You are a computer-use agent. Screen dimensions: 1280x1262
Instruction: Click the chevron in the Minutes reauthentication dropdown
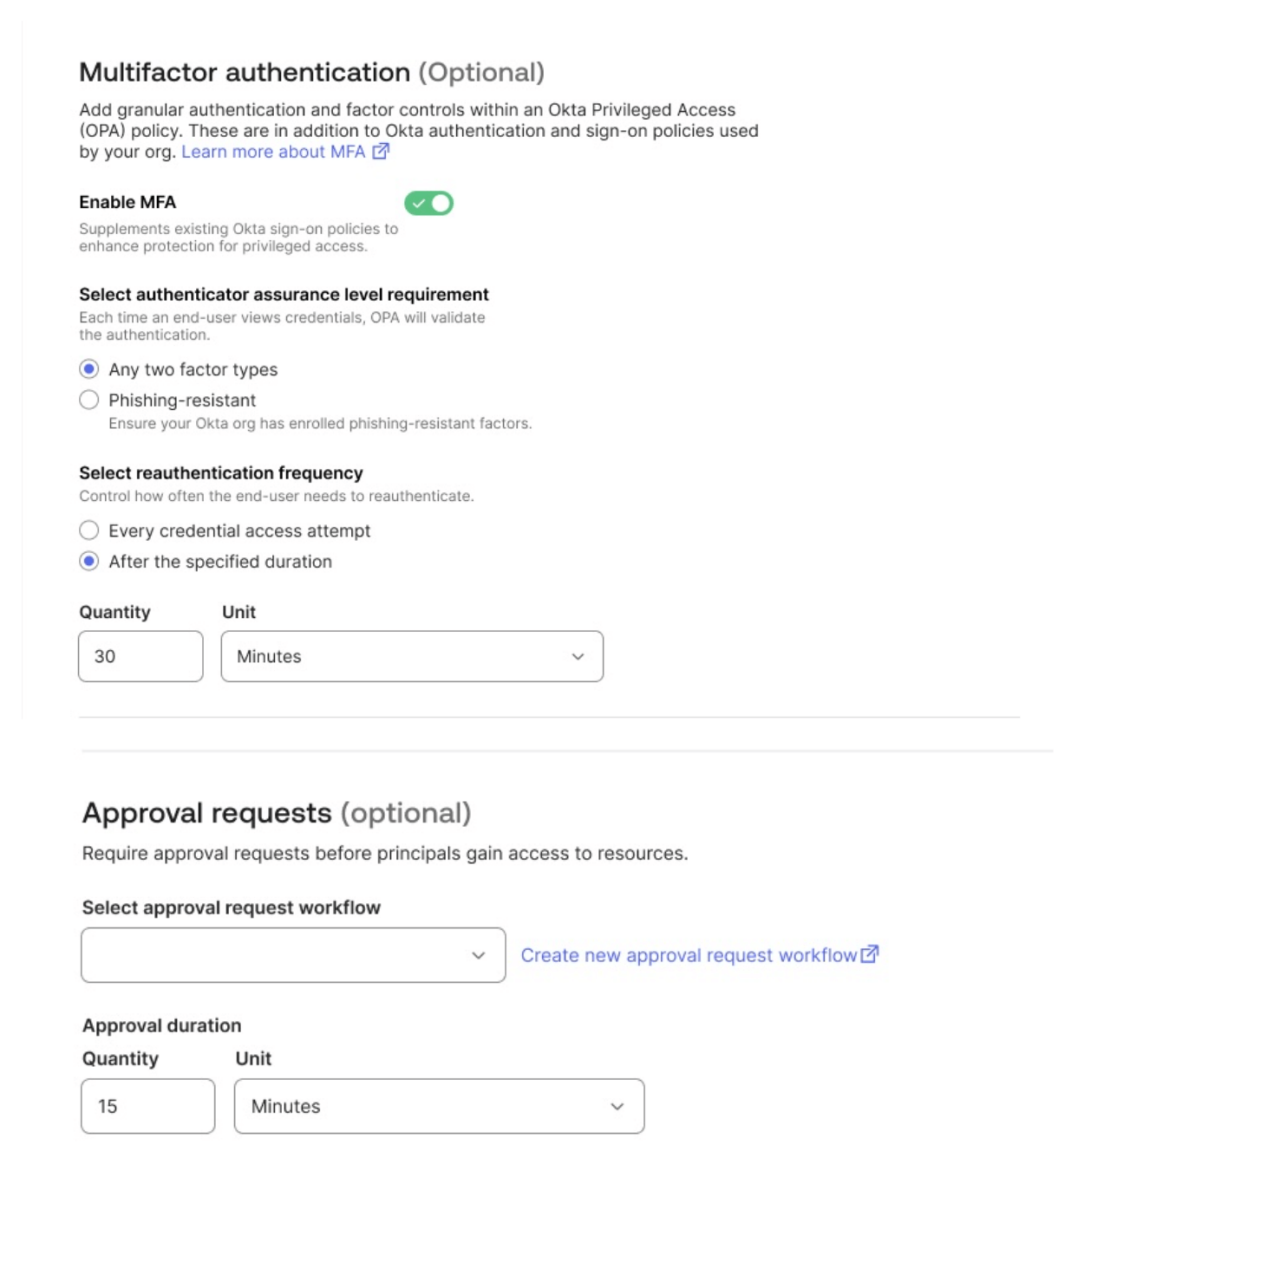[577, 657]
